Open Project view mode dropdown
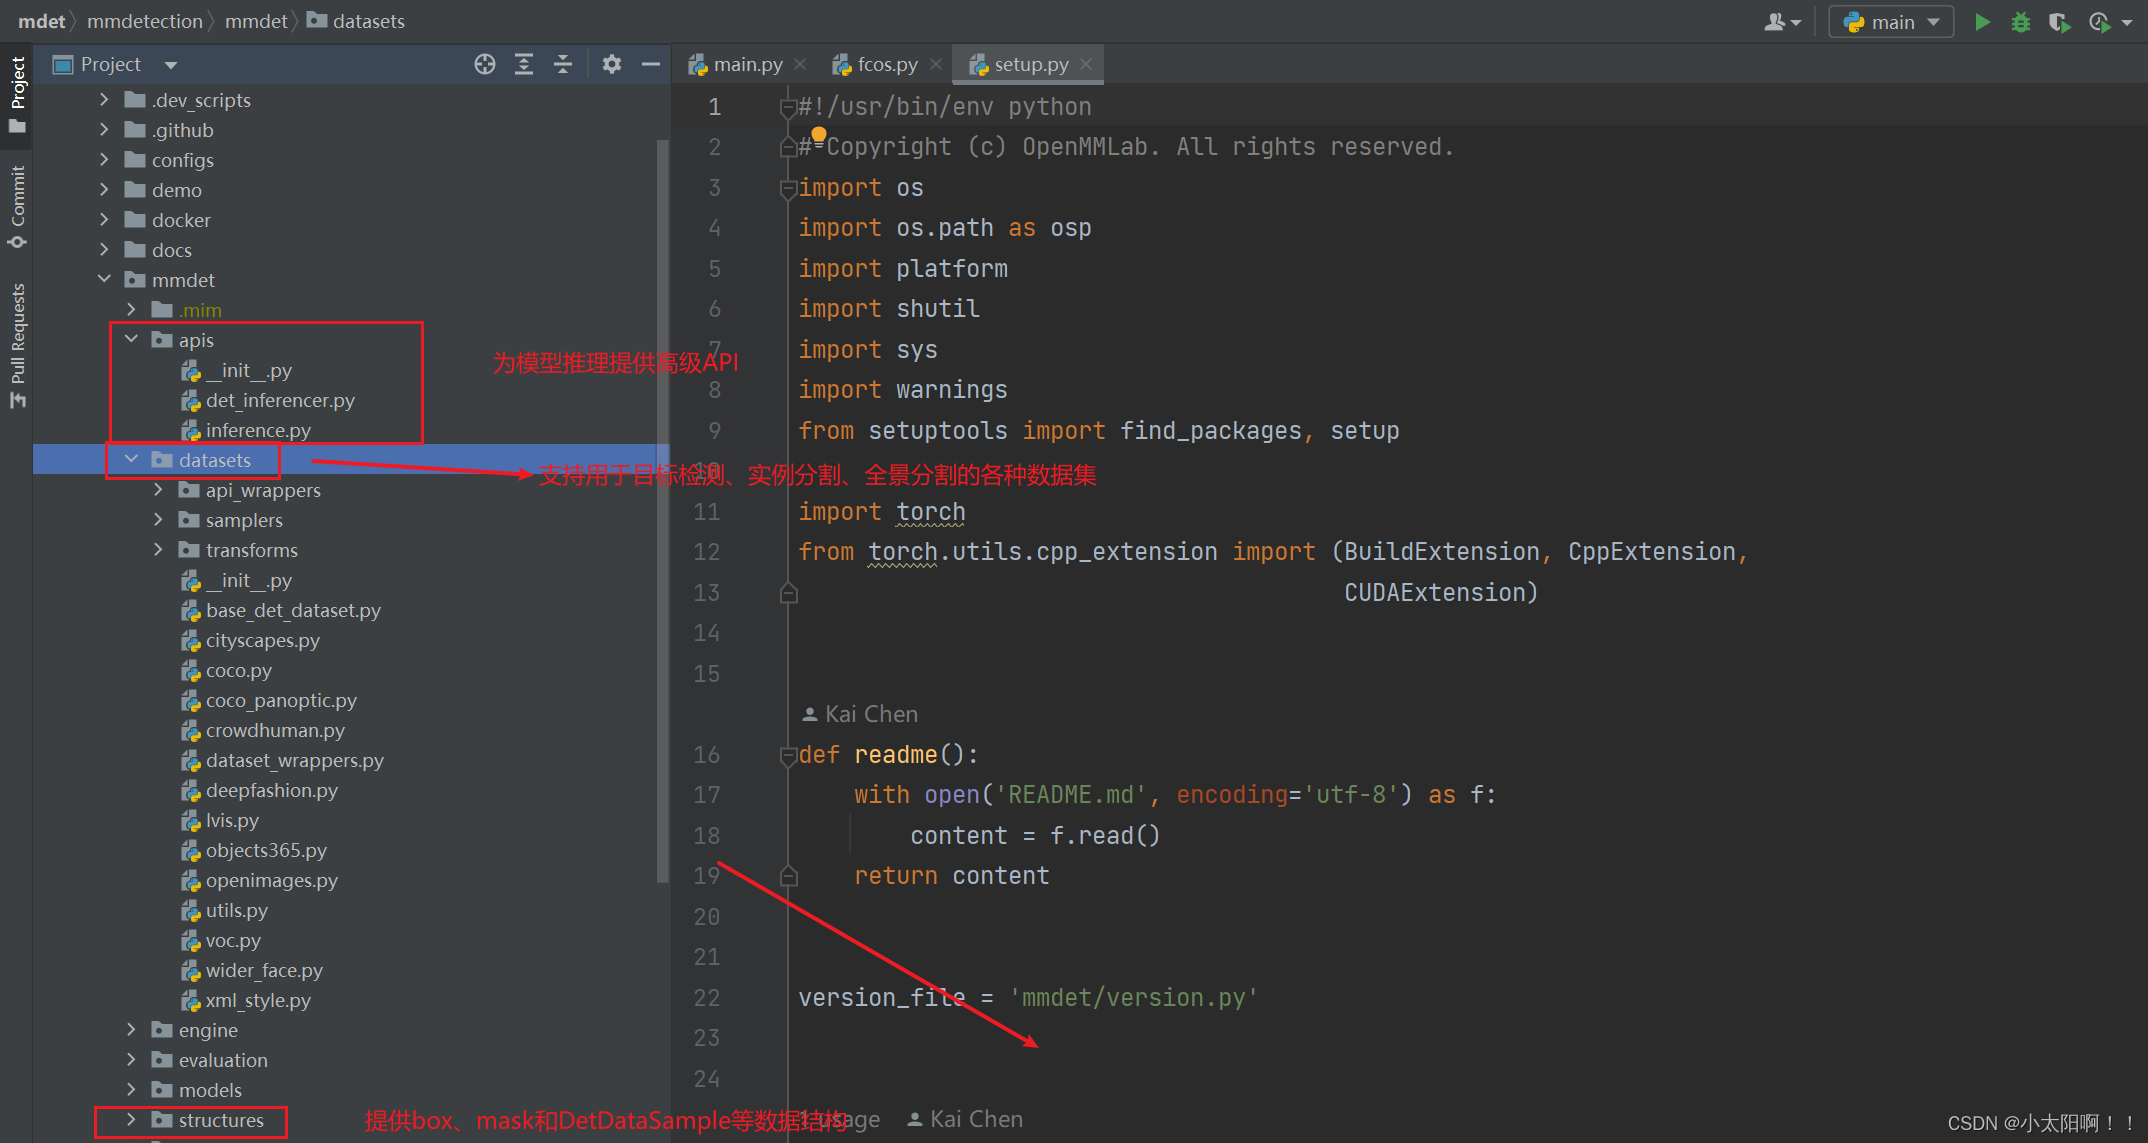Image resolution: width=2148 pixels, height=1143 pixels. point(171,65)
